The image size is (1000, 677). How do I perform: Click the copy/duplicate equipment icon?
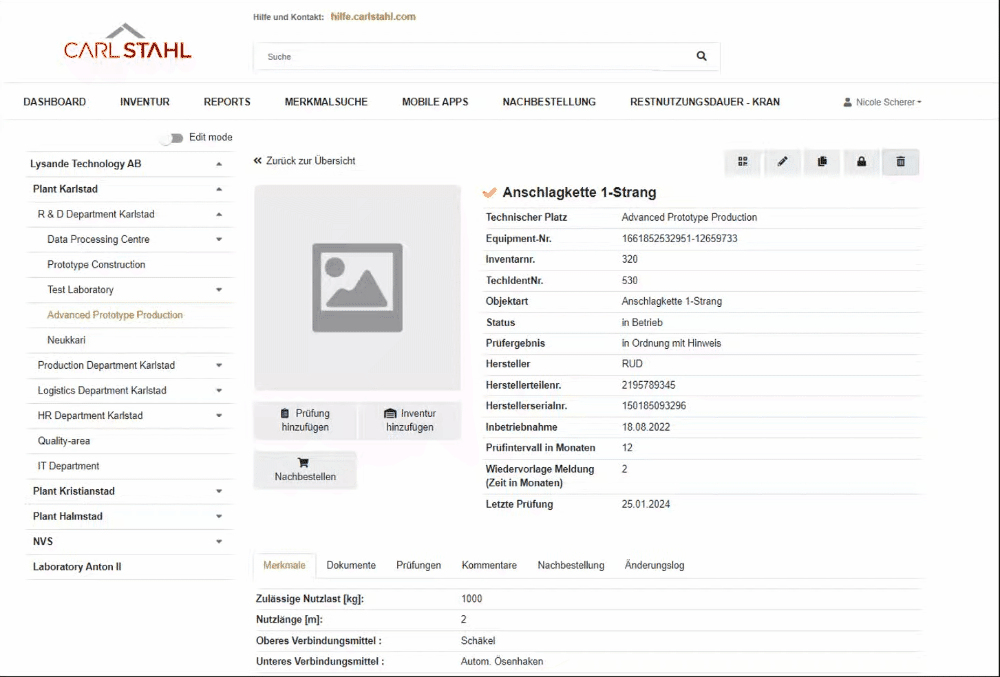coord(822,162)
